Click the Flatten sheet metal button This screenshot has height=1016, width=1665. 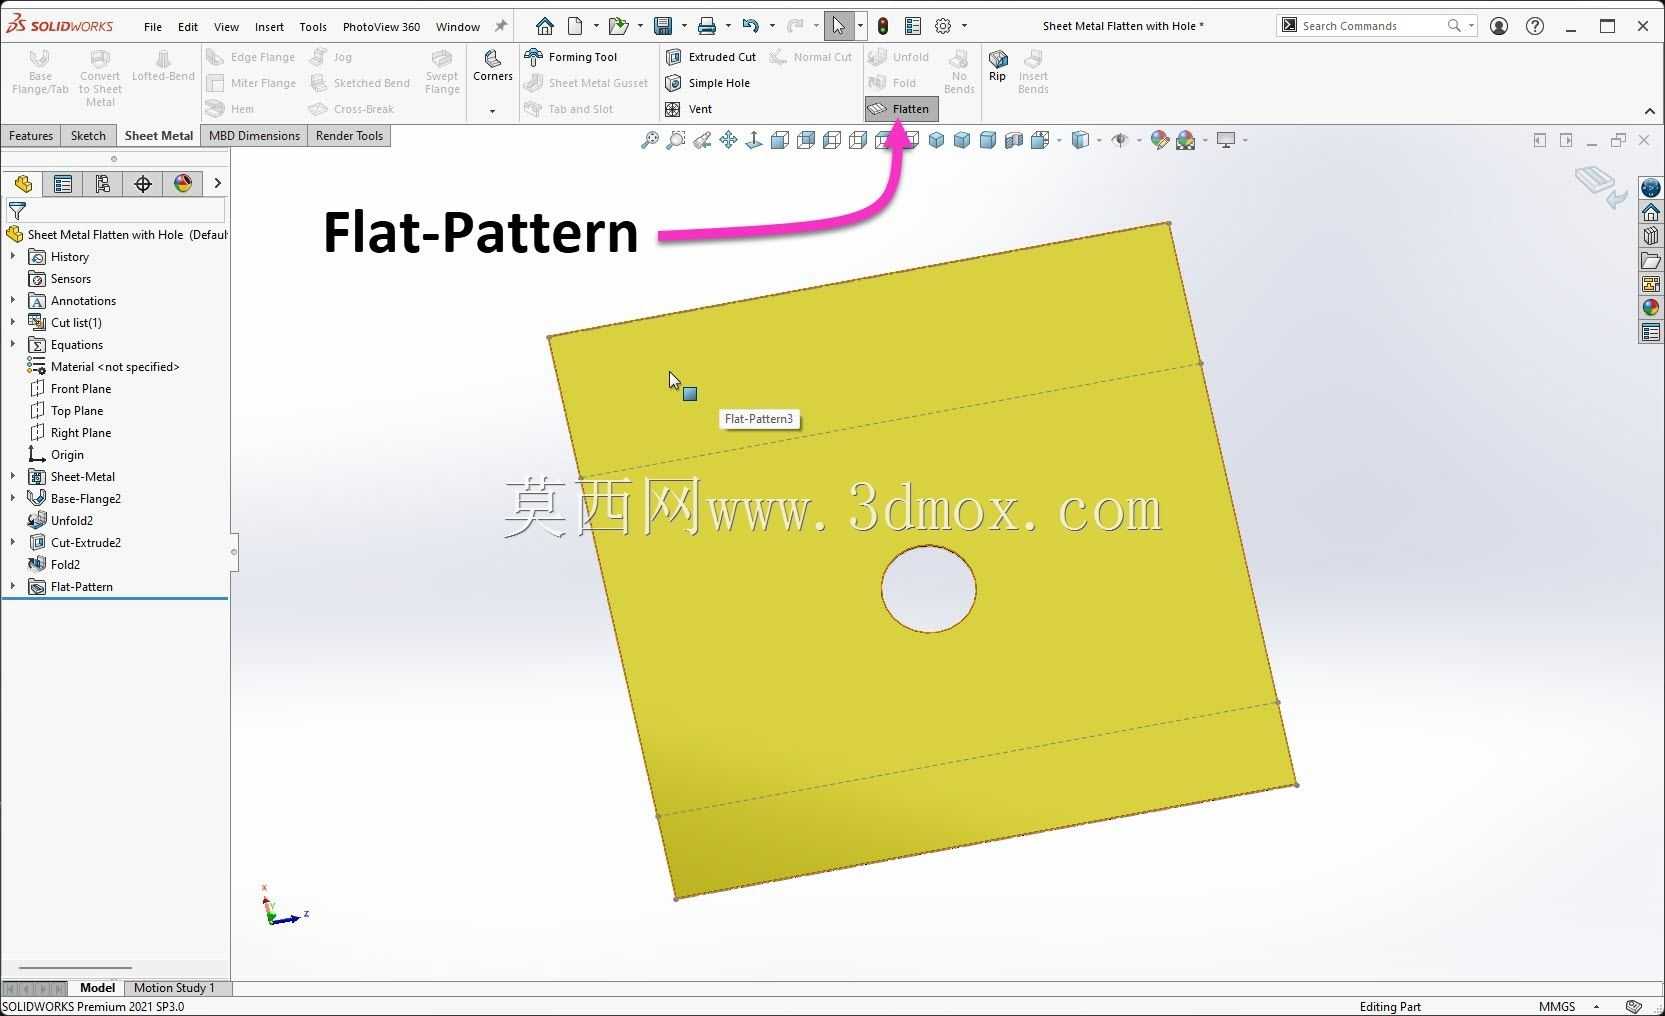tap(901, 109)
